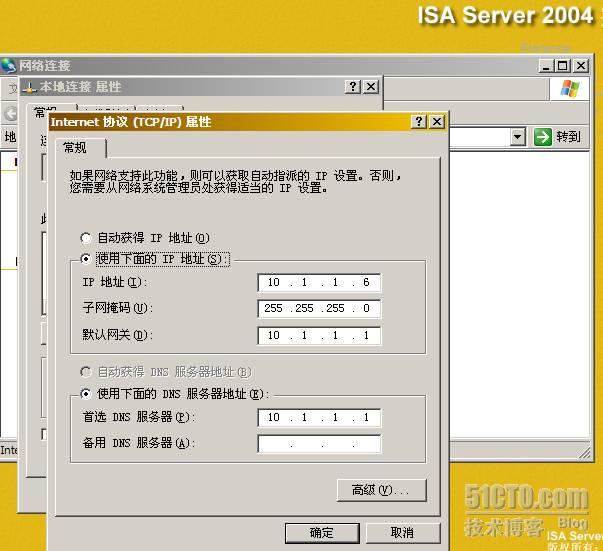Click the empty 备用 DNS 服务器 field
The image size is (603, 551).
click(x=319, y=444)
